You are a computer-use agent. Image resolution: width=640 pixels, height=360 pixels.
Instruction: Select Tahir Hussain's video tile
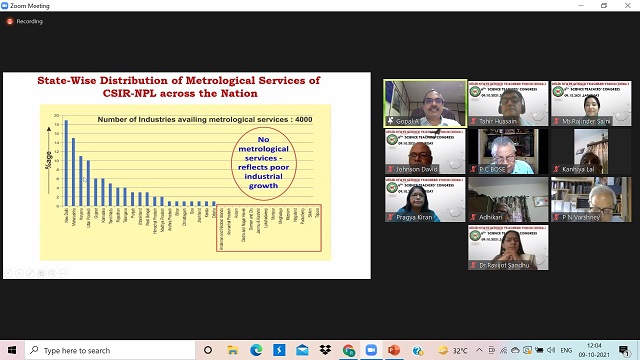[508, 103]
